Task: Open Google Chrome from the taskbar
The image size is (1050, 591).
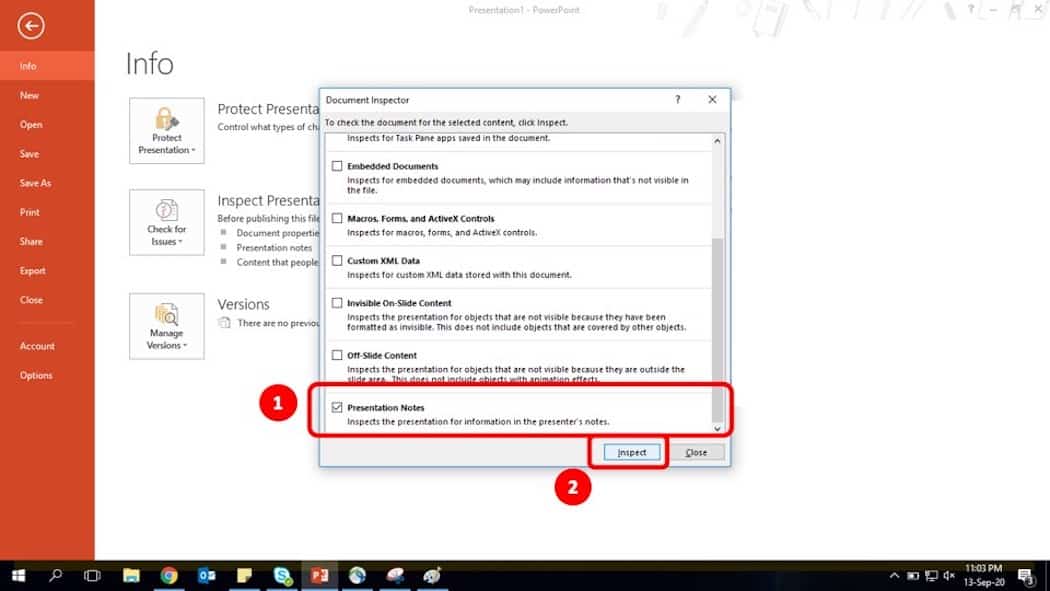Action: pyautogui.click(x=168, y=576)
